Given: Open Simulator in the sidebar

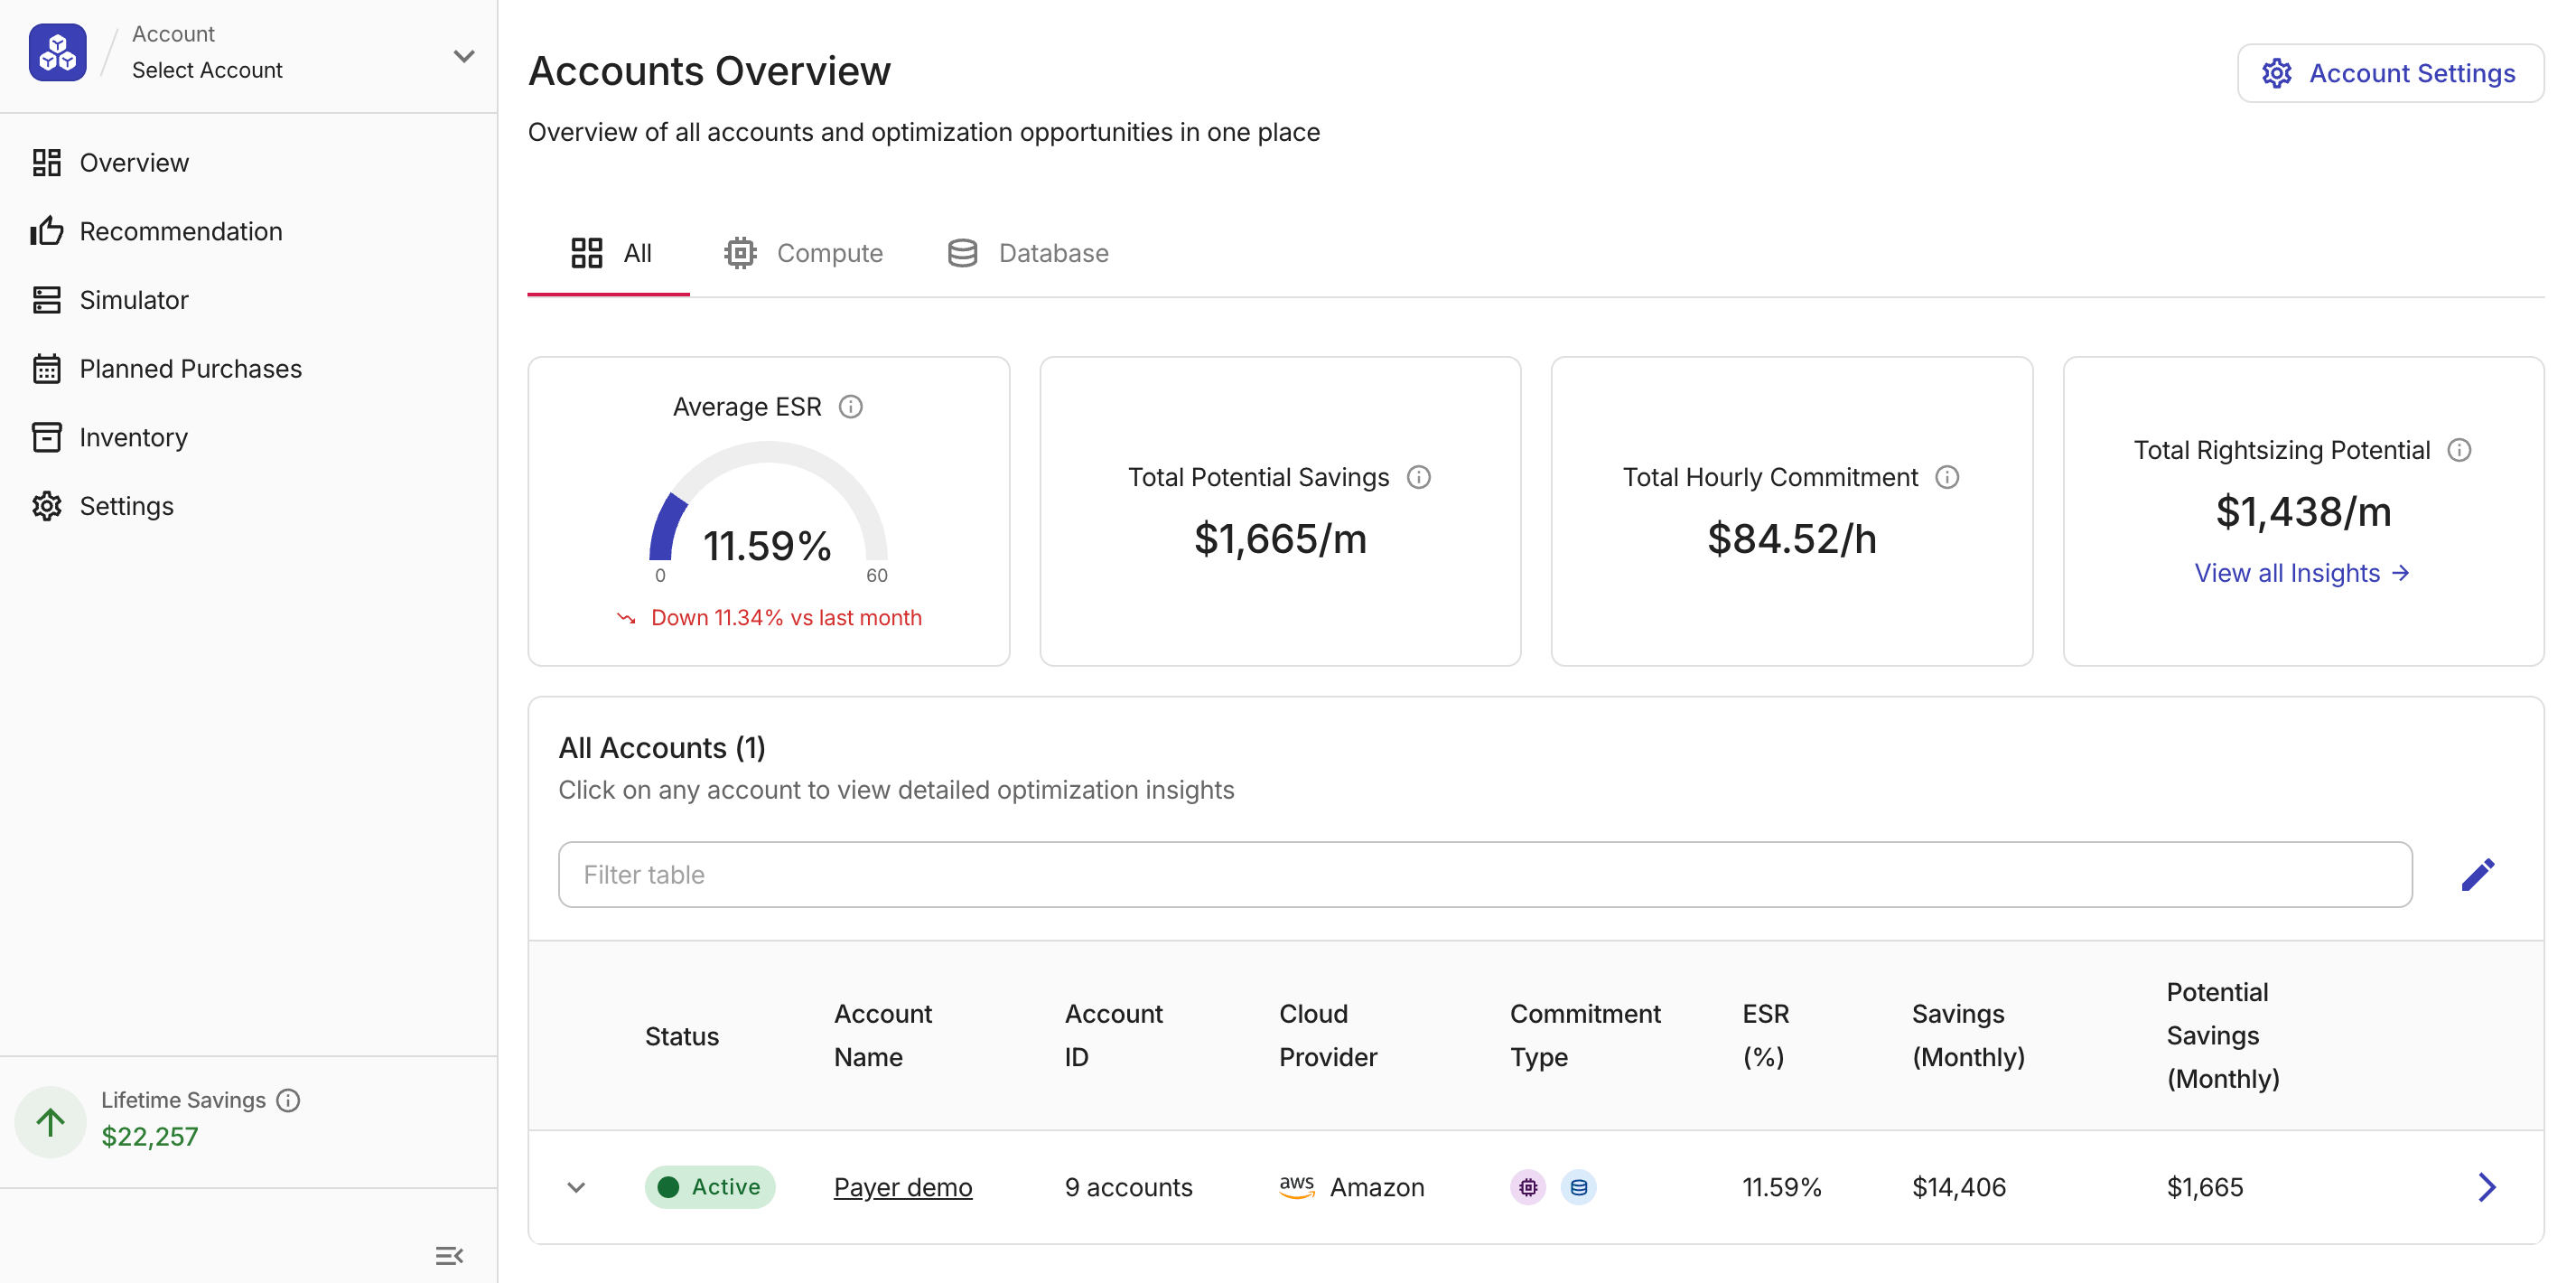Looking at the screenshot, I should coord(110,300).
